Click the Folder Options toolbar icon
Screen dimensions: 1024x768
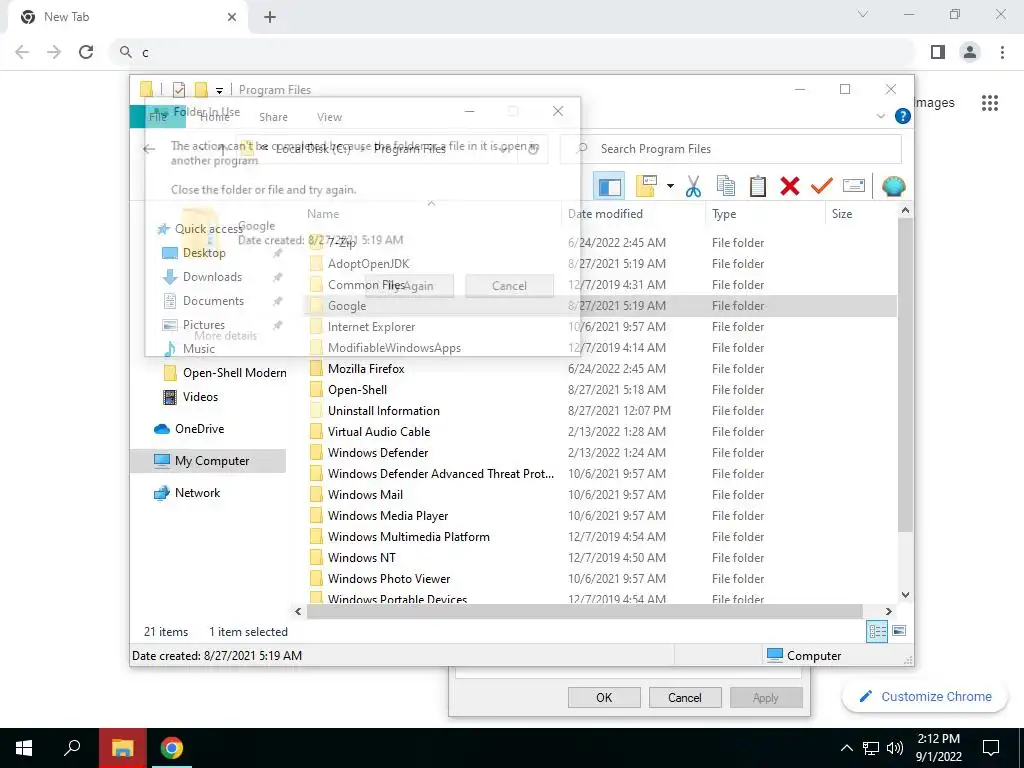(646, 186)
